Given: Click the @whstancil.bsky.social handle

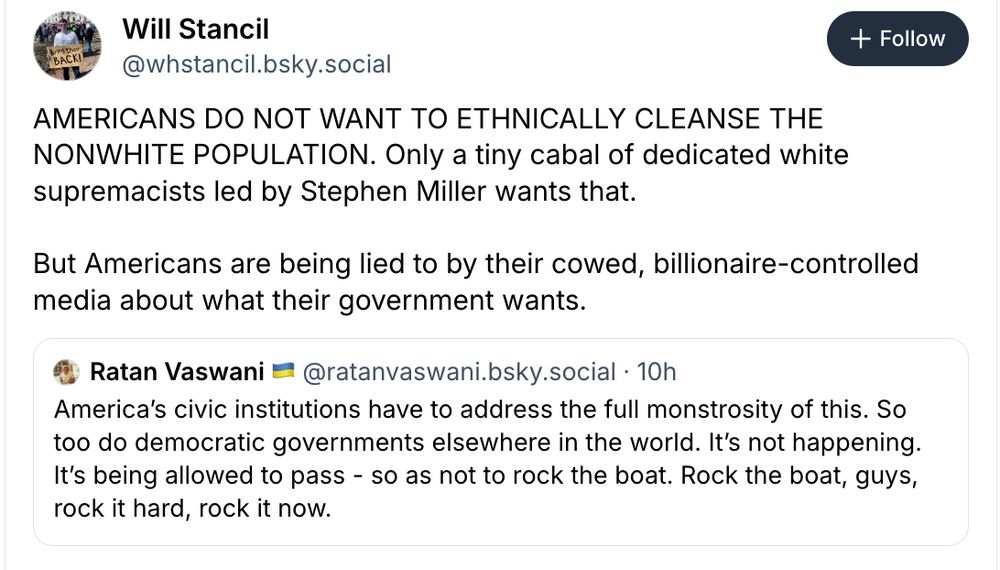Looking at the screenshot, I should [256, 65].
